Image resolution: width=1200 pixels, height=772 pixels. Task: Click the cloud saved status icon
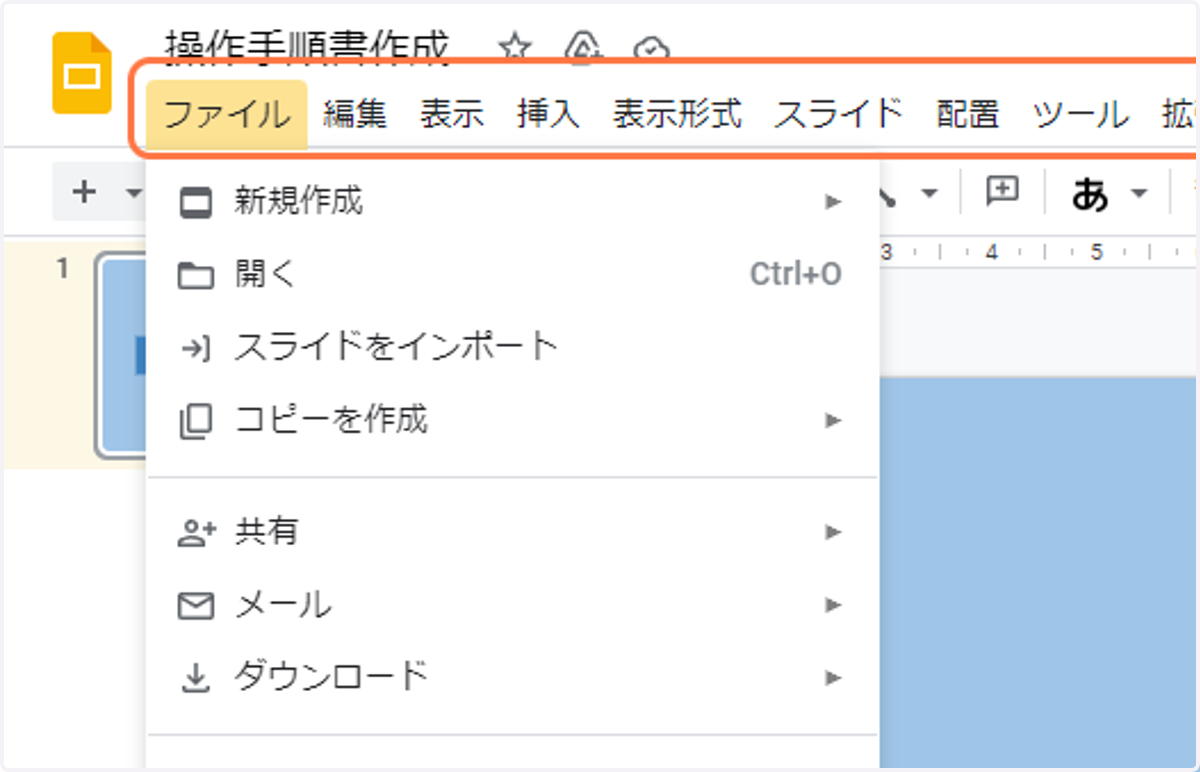[650, 49]
